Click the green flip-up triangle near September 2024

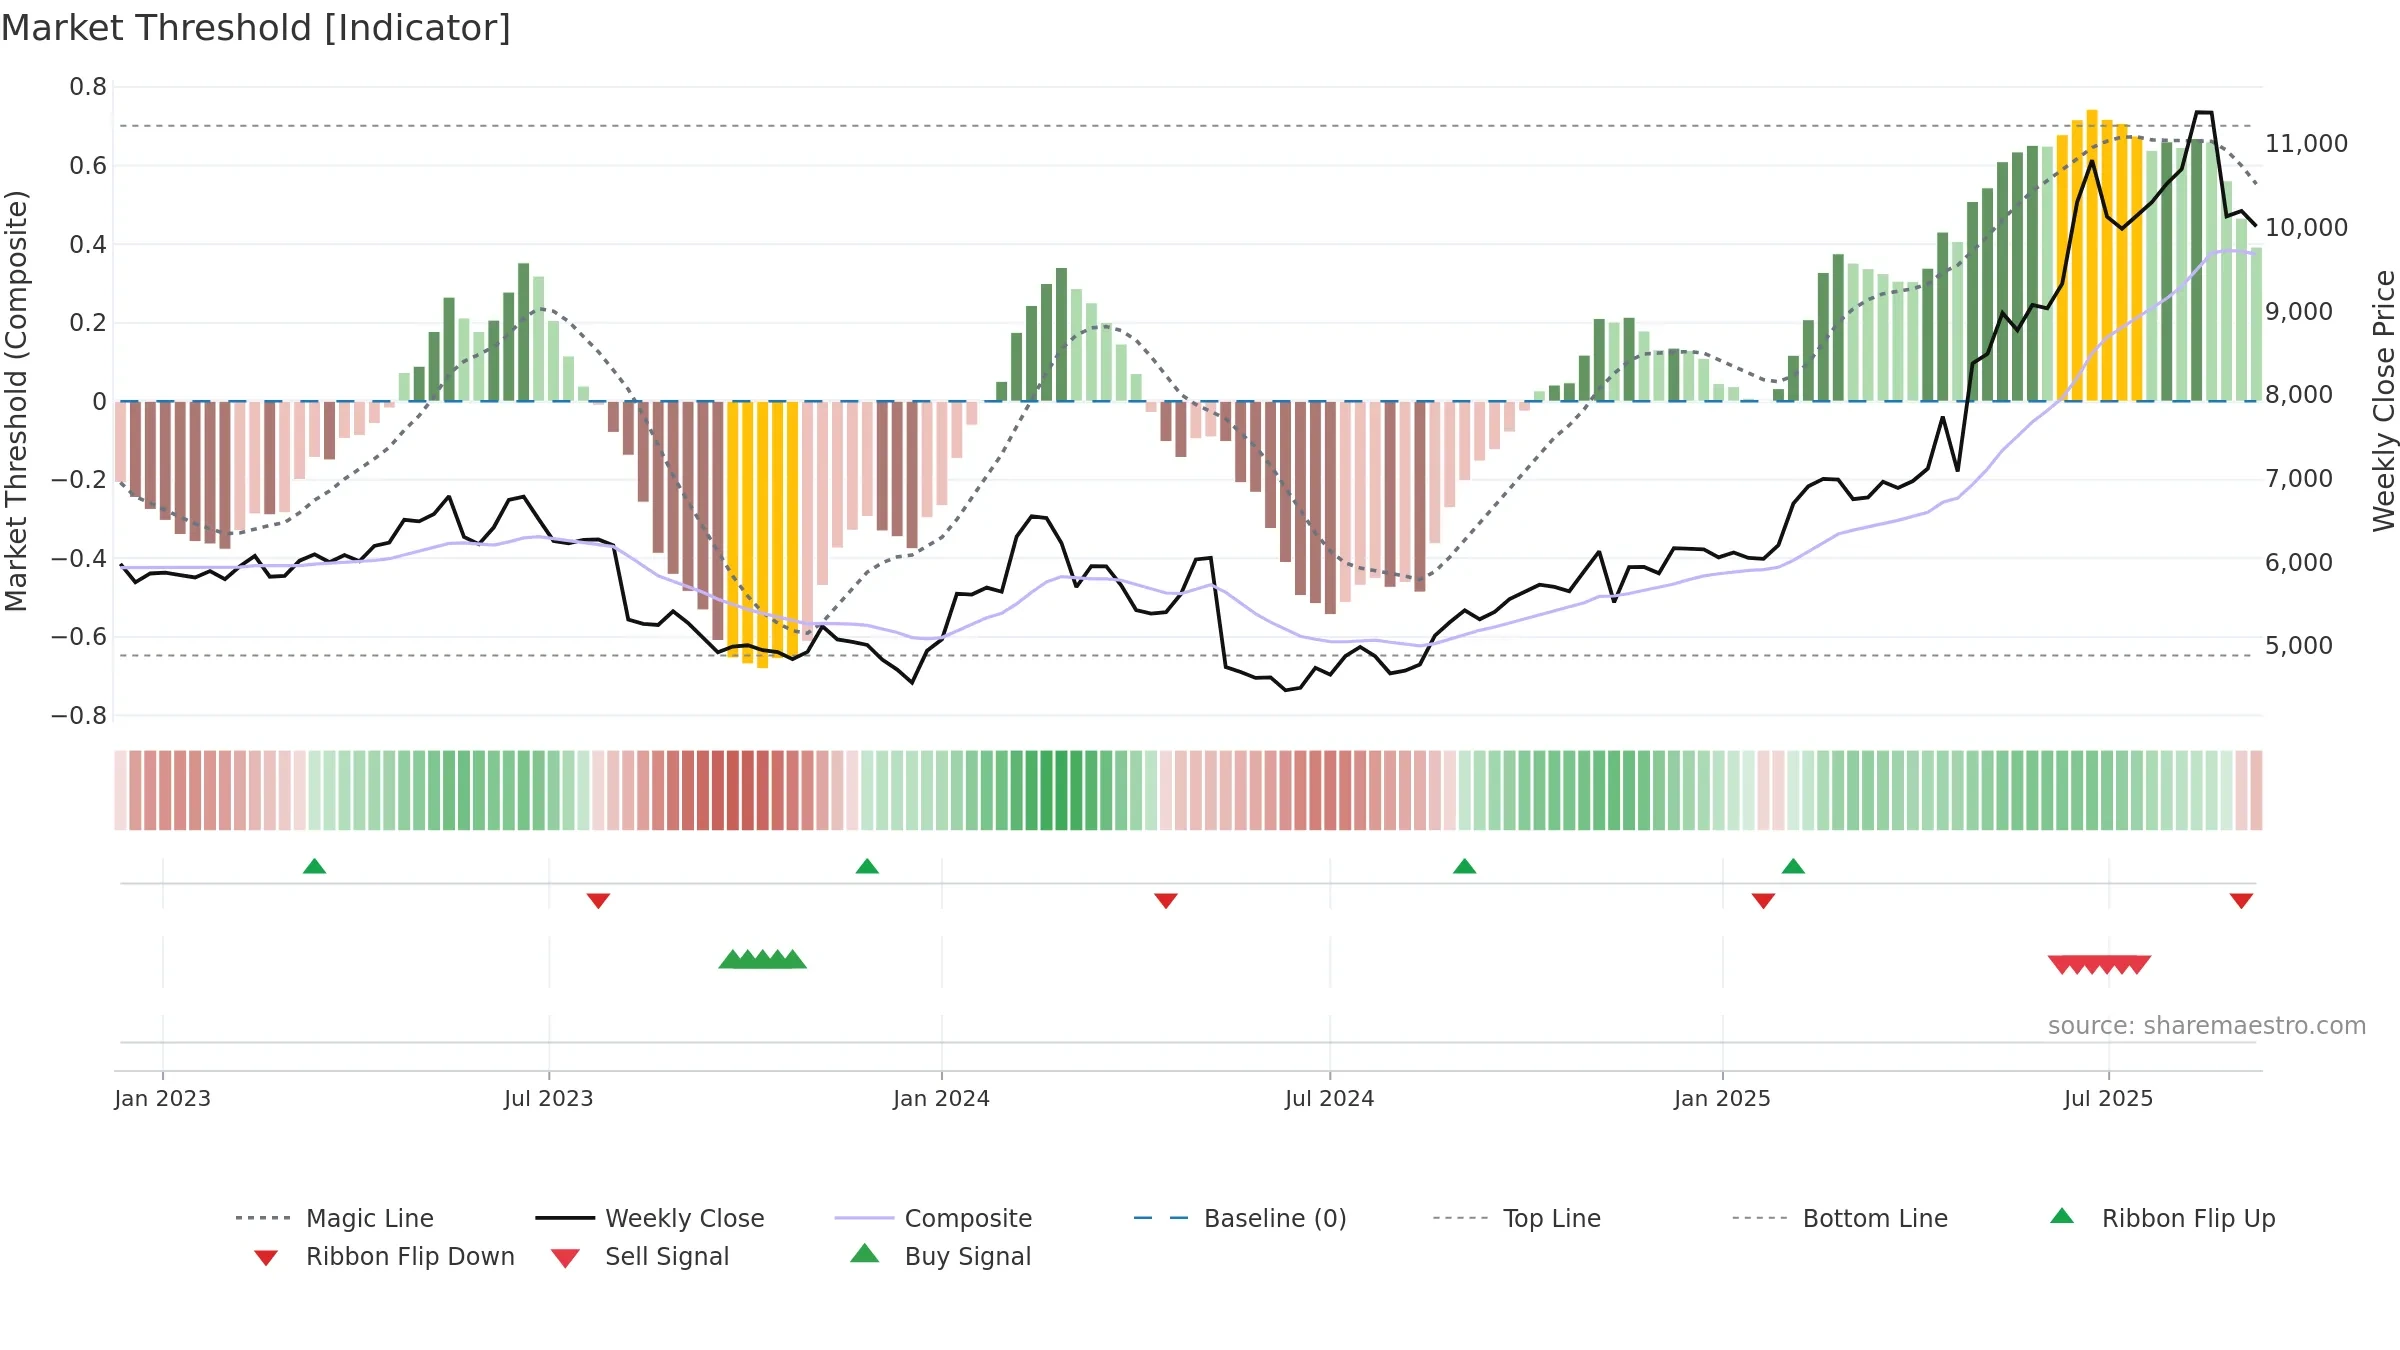click(x=1464, y=866)
